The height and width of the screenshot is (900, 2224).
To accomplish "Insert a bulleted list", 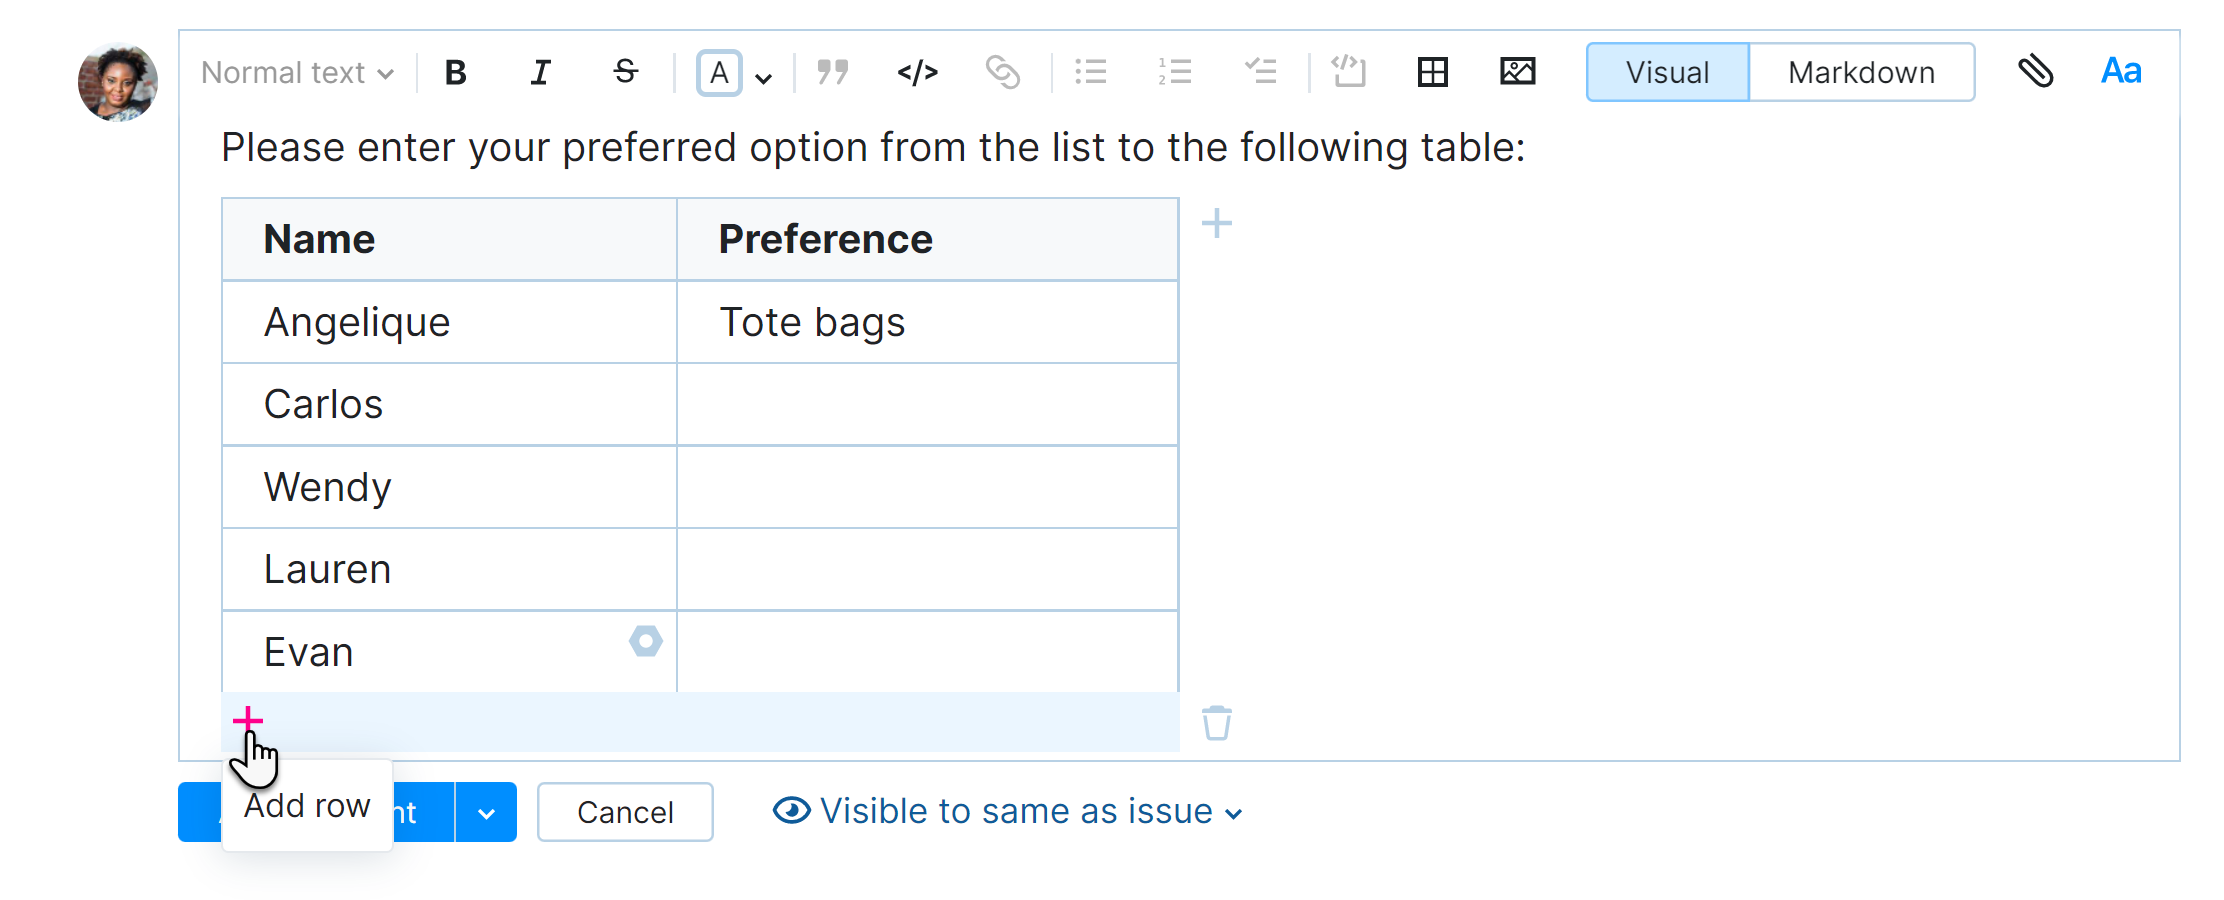I will click(1090, 71).
